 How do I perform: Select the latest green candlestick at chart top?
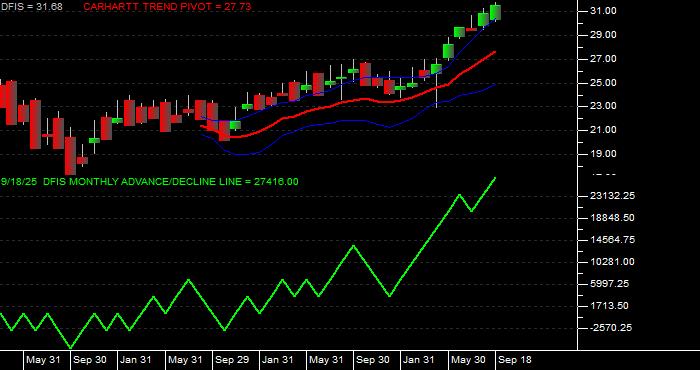[495, 12]
